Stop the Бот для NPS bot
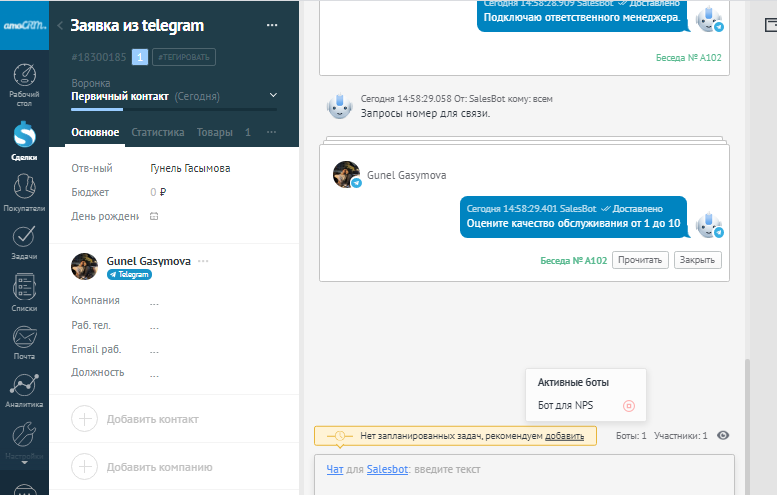777x495 pixels. (x=628, y=406)
